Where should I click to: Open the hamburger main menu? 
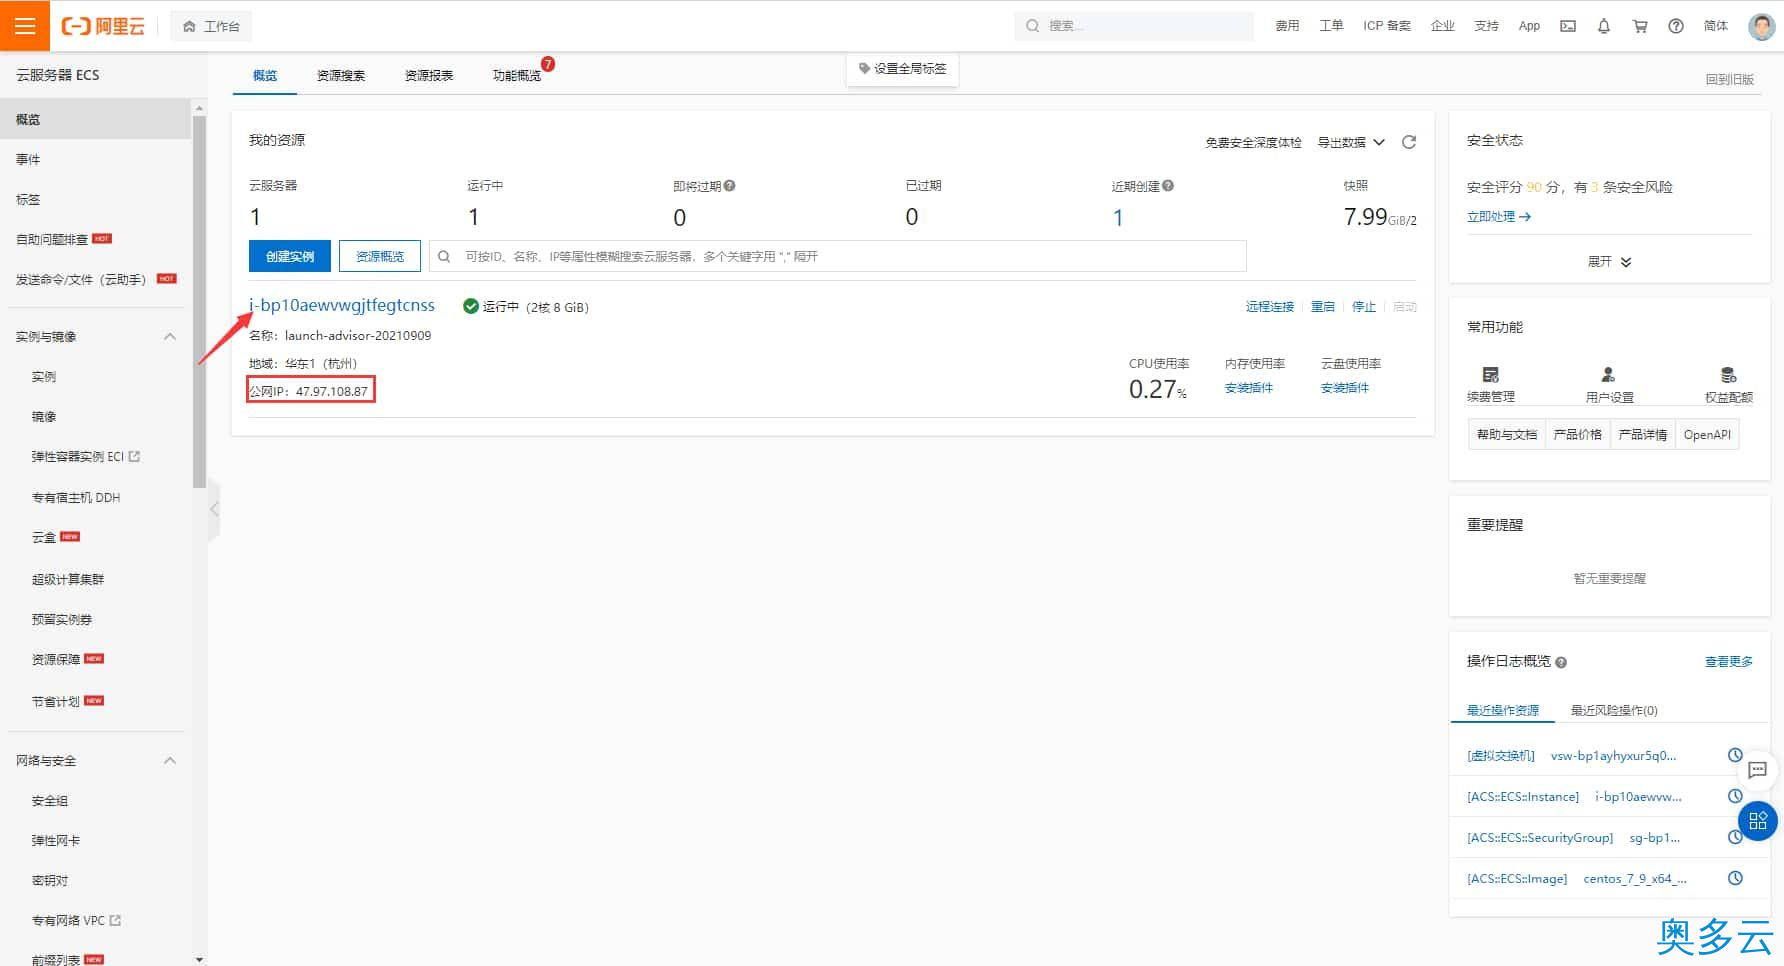click(25, 26)
